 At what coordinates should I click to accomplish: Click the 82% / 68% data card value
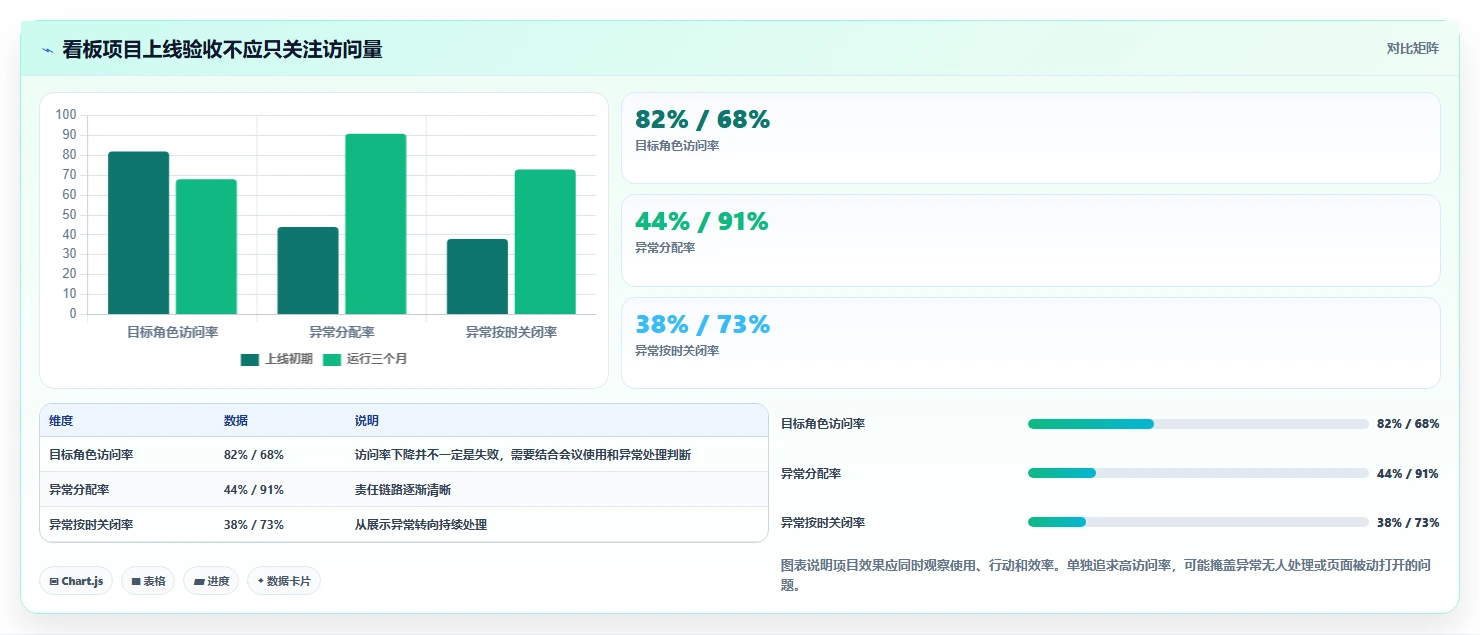[x=703, y=120]
